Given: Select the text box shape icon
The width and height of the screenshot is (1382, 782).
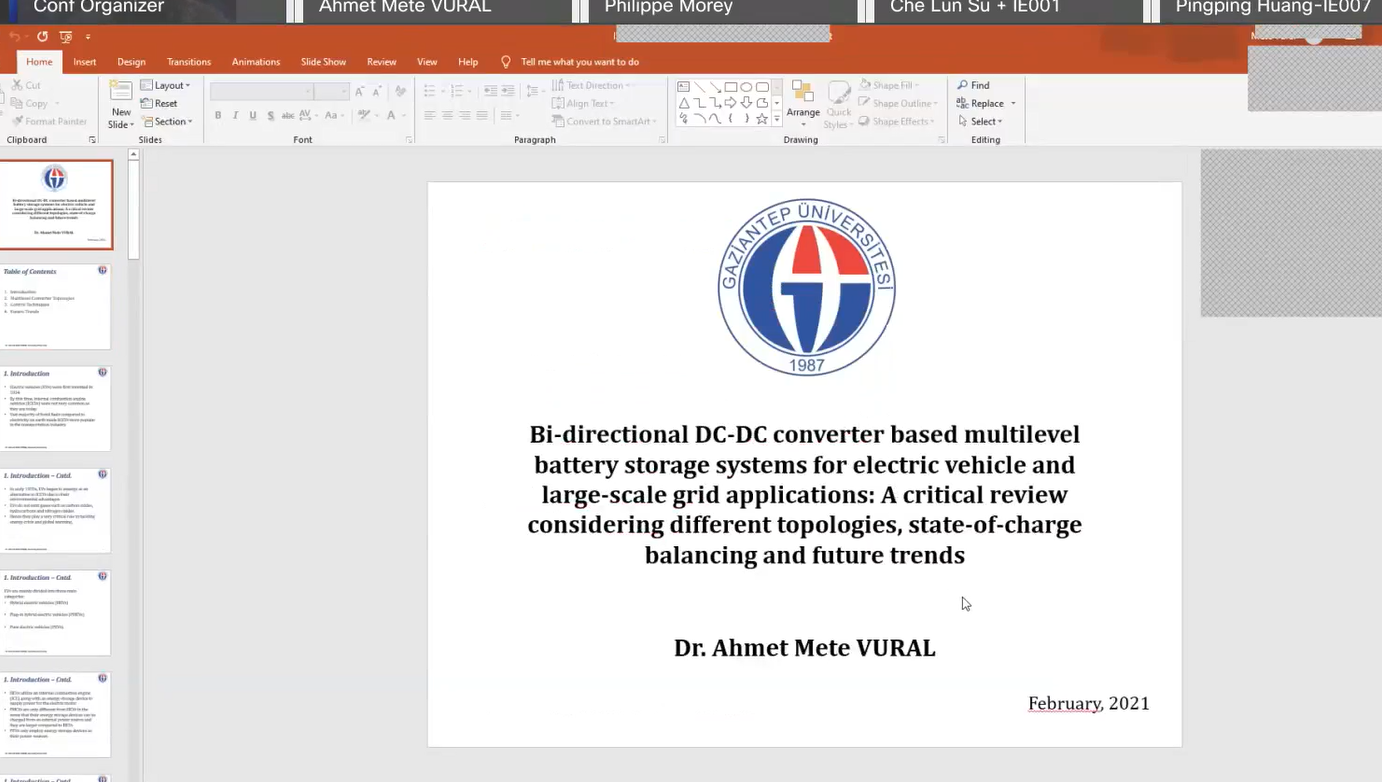Looking at the screenshot, I should 684,87.
